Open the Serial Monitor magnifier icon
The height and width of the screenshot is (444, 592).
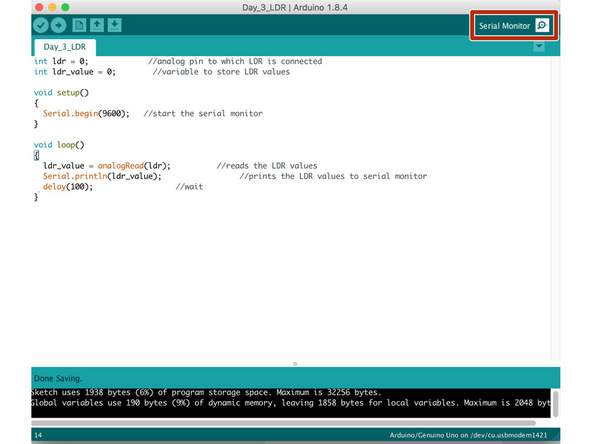pos(542,26)
